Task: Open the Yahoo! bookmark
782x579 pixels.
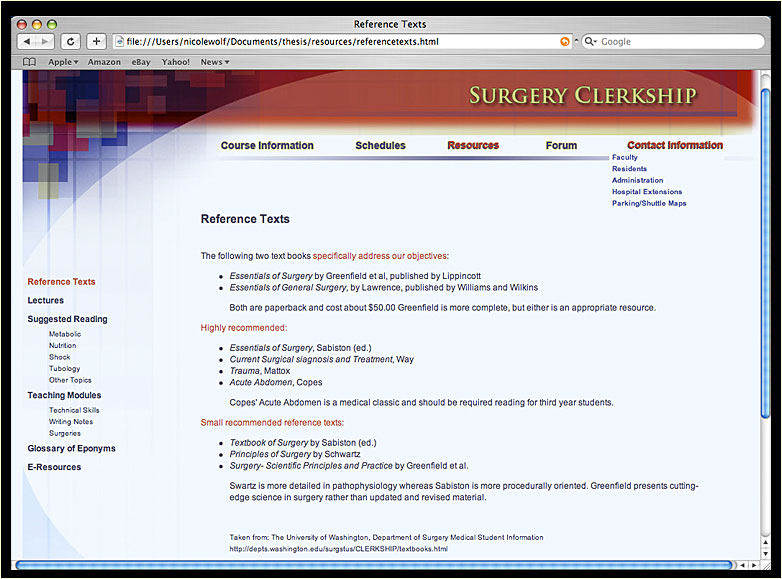Action: [x=176, y=62]
